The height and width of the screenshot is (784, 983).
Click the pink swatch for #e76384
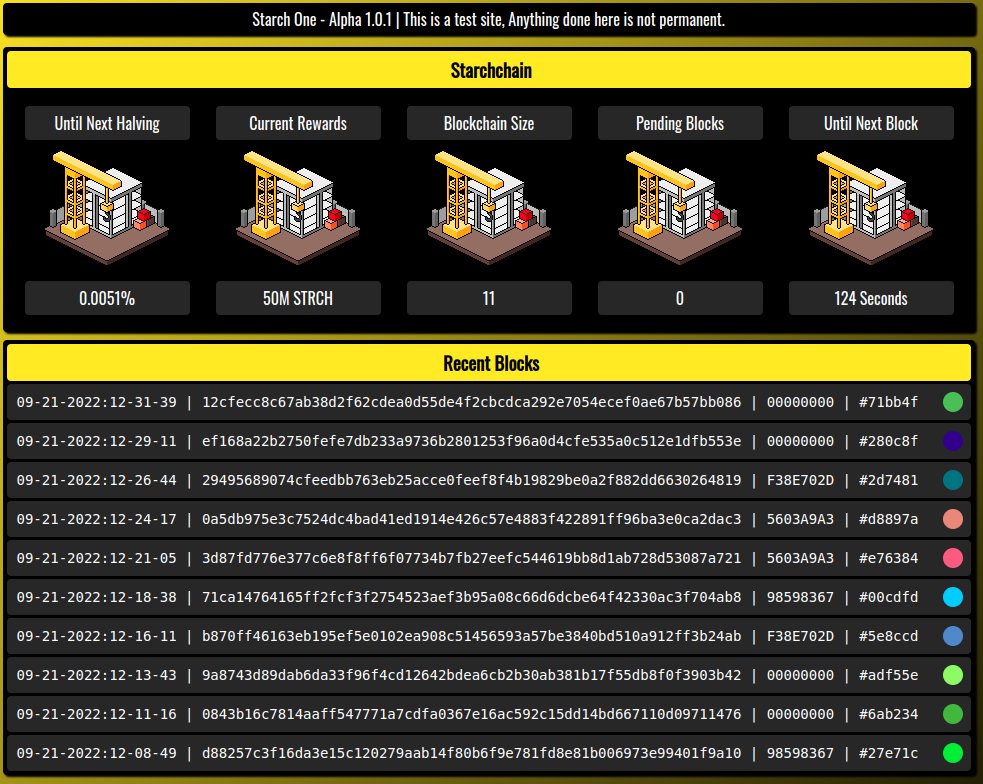click(953, 558)
